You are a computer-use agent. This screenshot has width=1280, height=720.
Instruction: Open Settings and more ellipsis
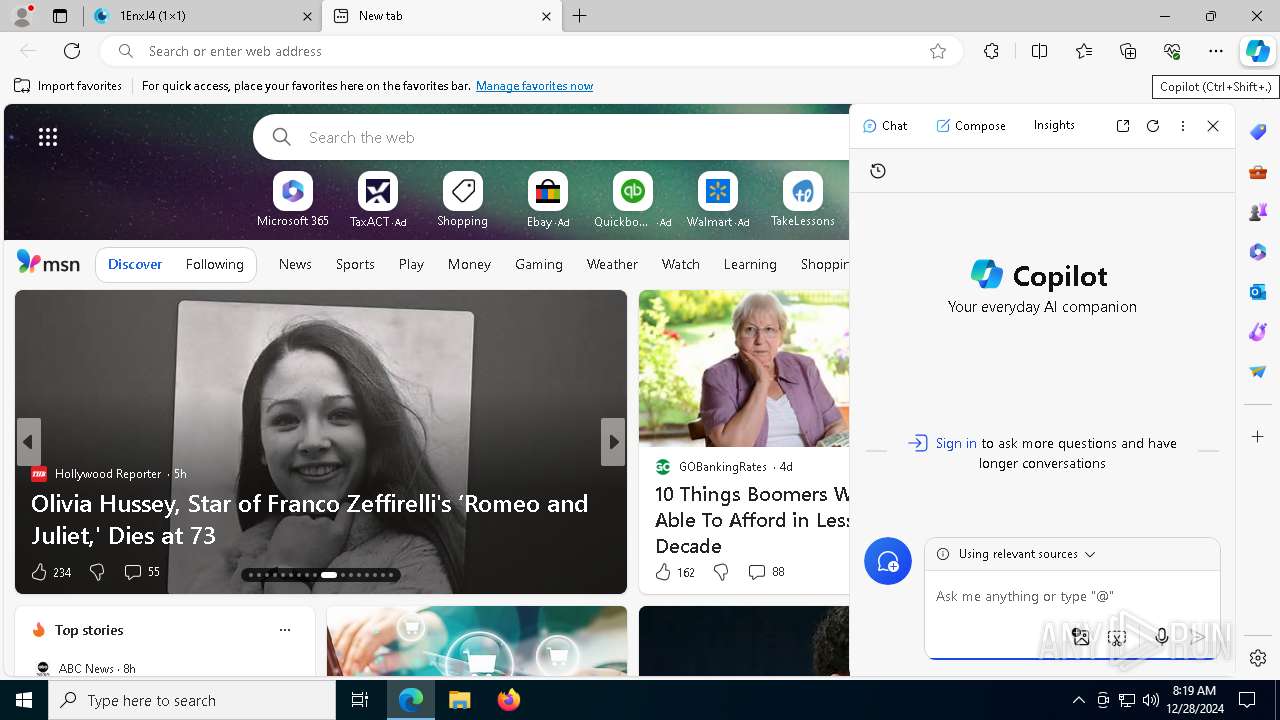click(x=1216, y=51)
